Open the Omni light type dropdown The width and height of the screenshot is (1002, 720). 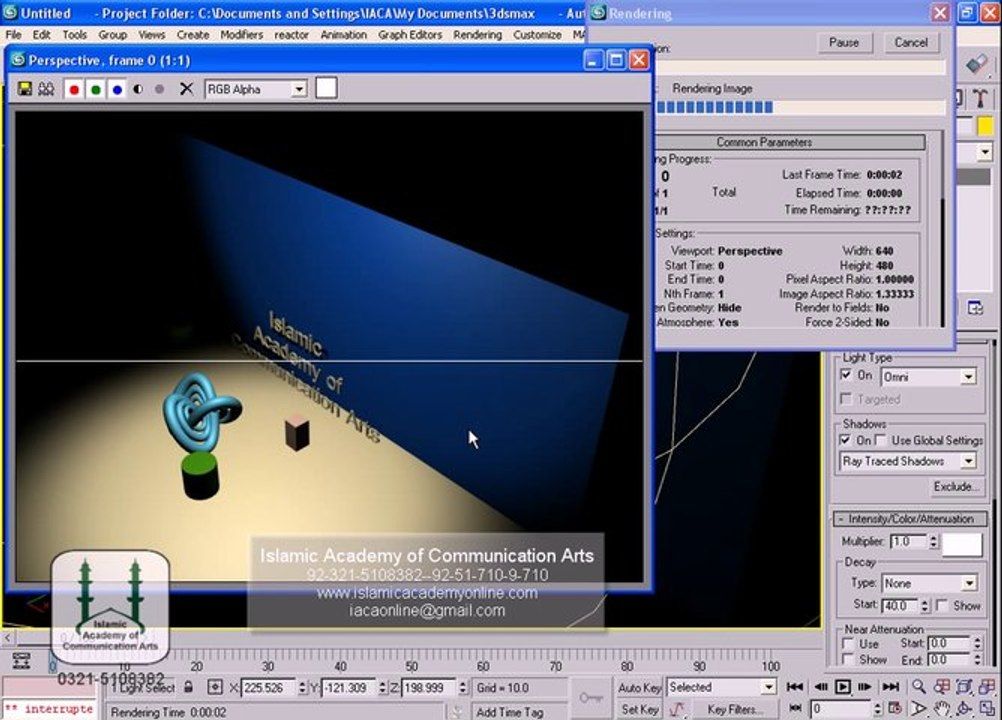(968, 377)
